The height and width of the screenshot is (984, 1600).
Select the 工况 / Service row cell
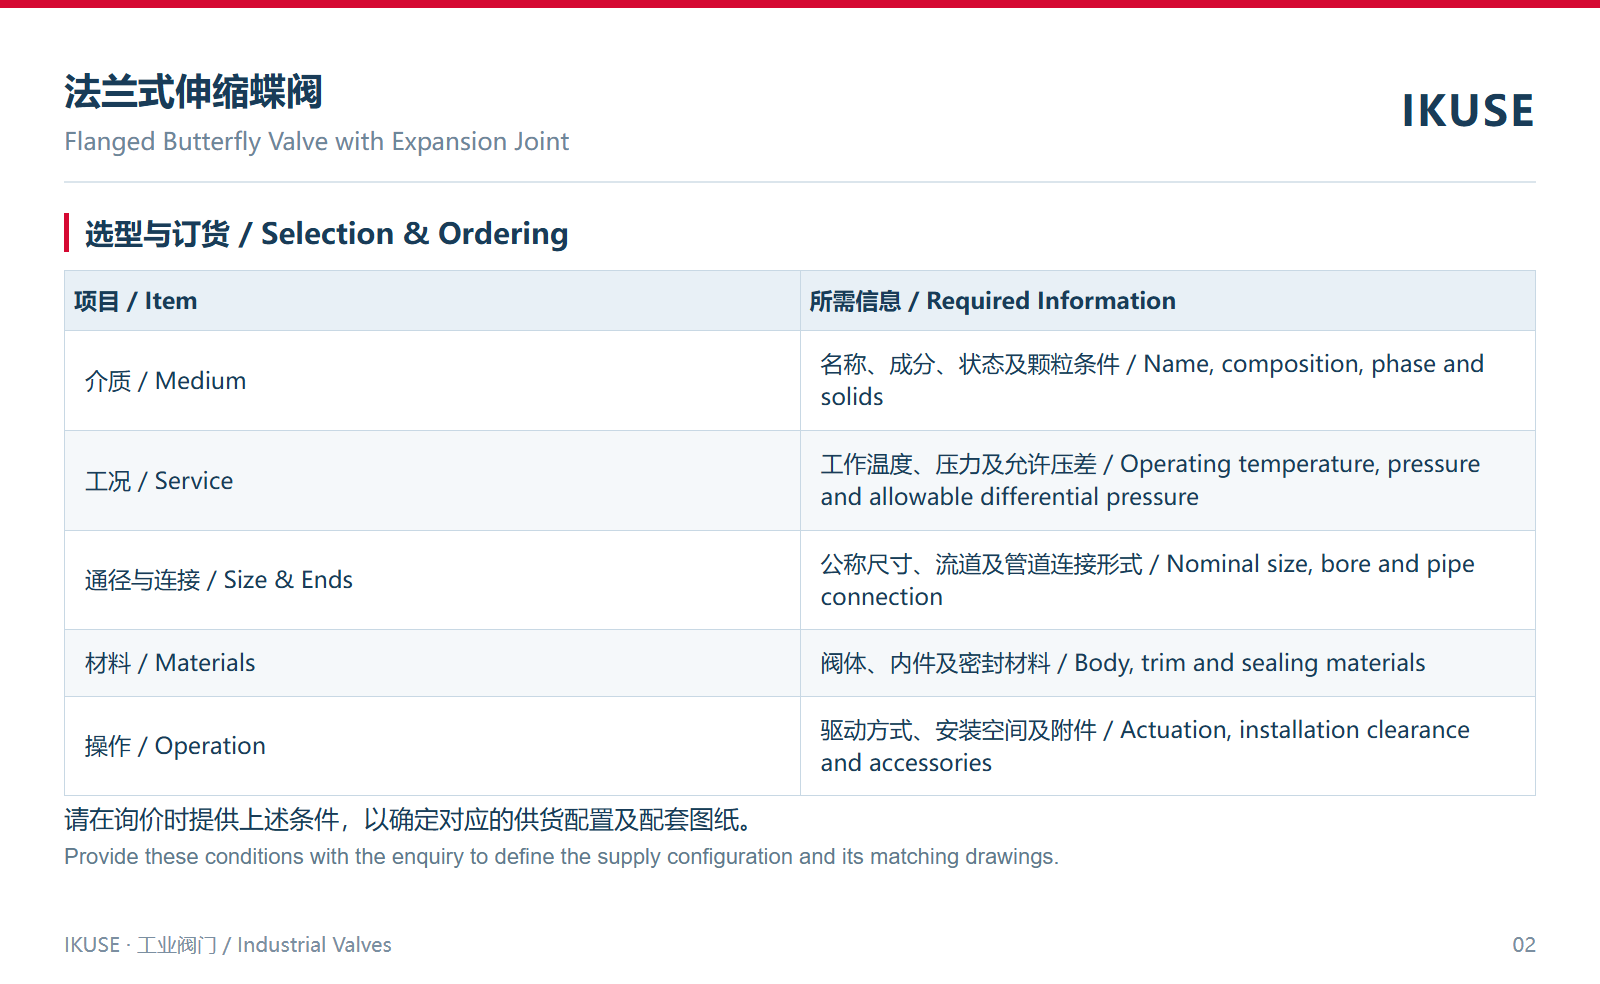[432, 481]
